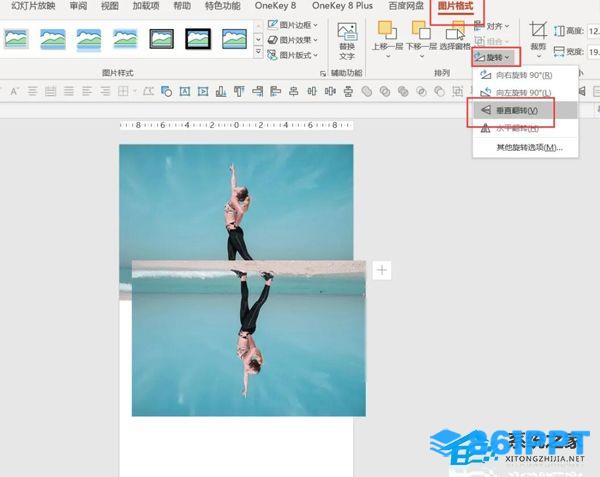
Task: Expand the picture styles gallery more arrow
Action: (259, 53)
